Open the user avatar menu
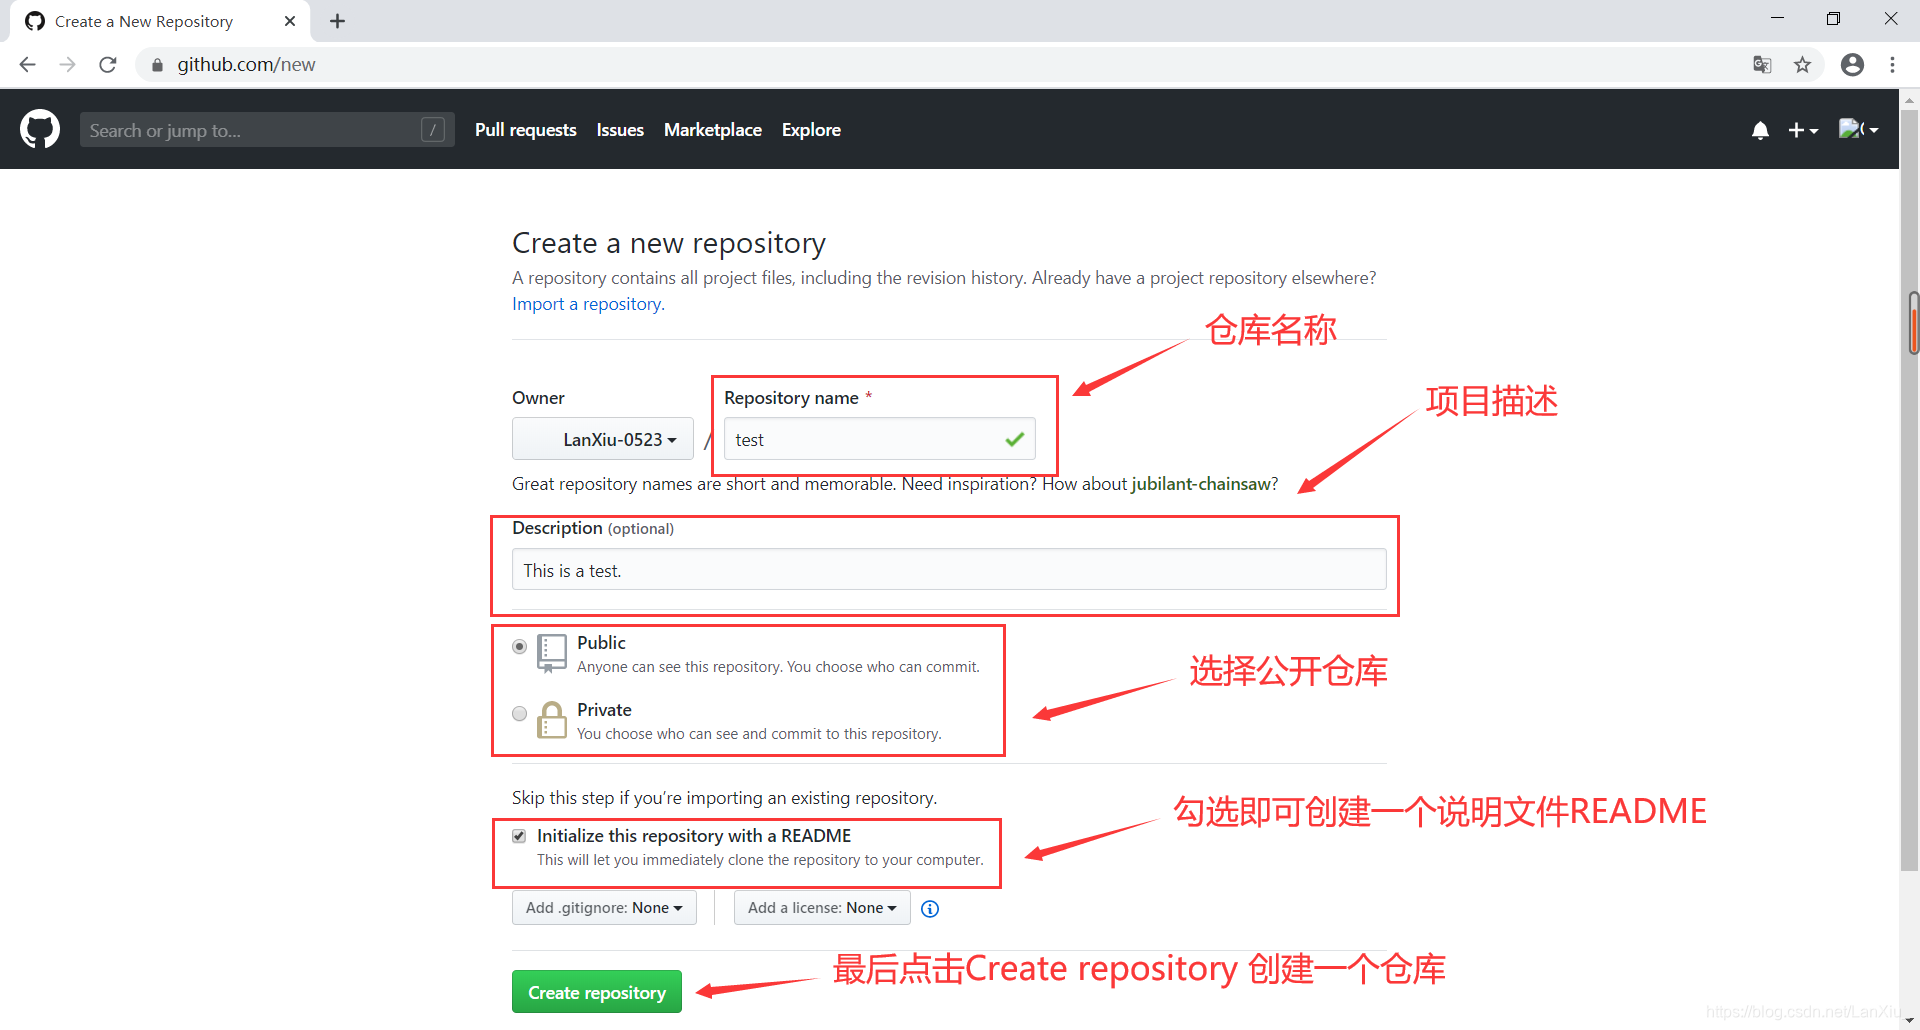The image size is (1920, 1030). (x=1858, y=130)
